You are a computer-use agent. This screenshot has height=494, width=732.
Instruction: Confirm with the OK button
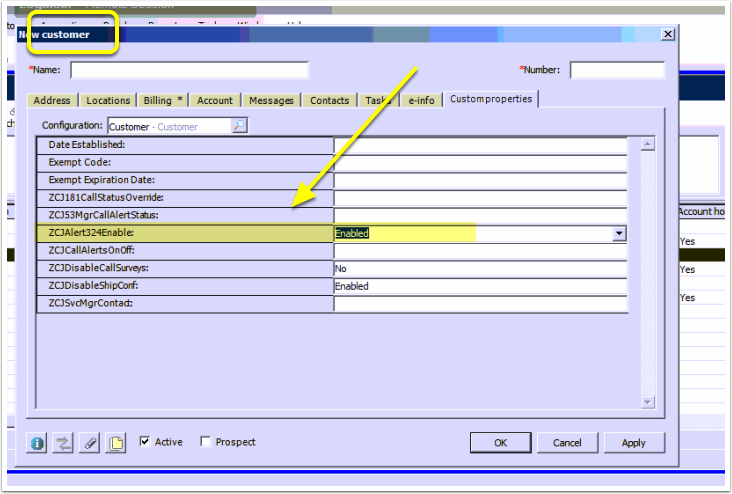point(500,443)
